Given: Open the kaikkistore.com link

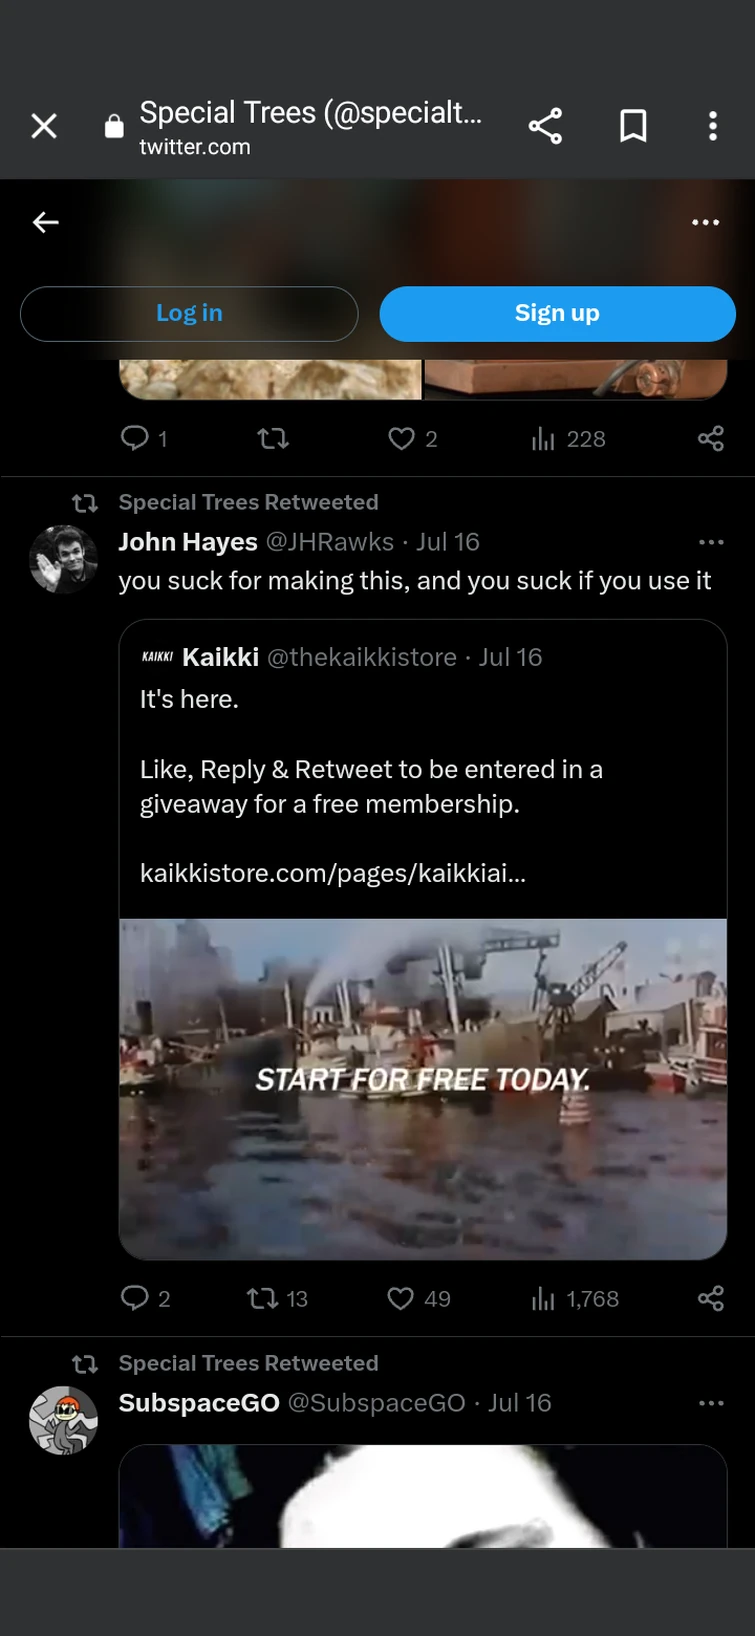Looking at the screenshot, I should click(x=332, y=873).
